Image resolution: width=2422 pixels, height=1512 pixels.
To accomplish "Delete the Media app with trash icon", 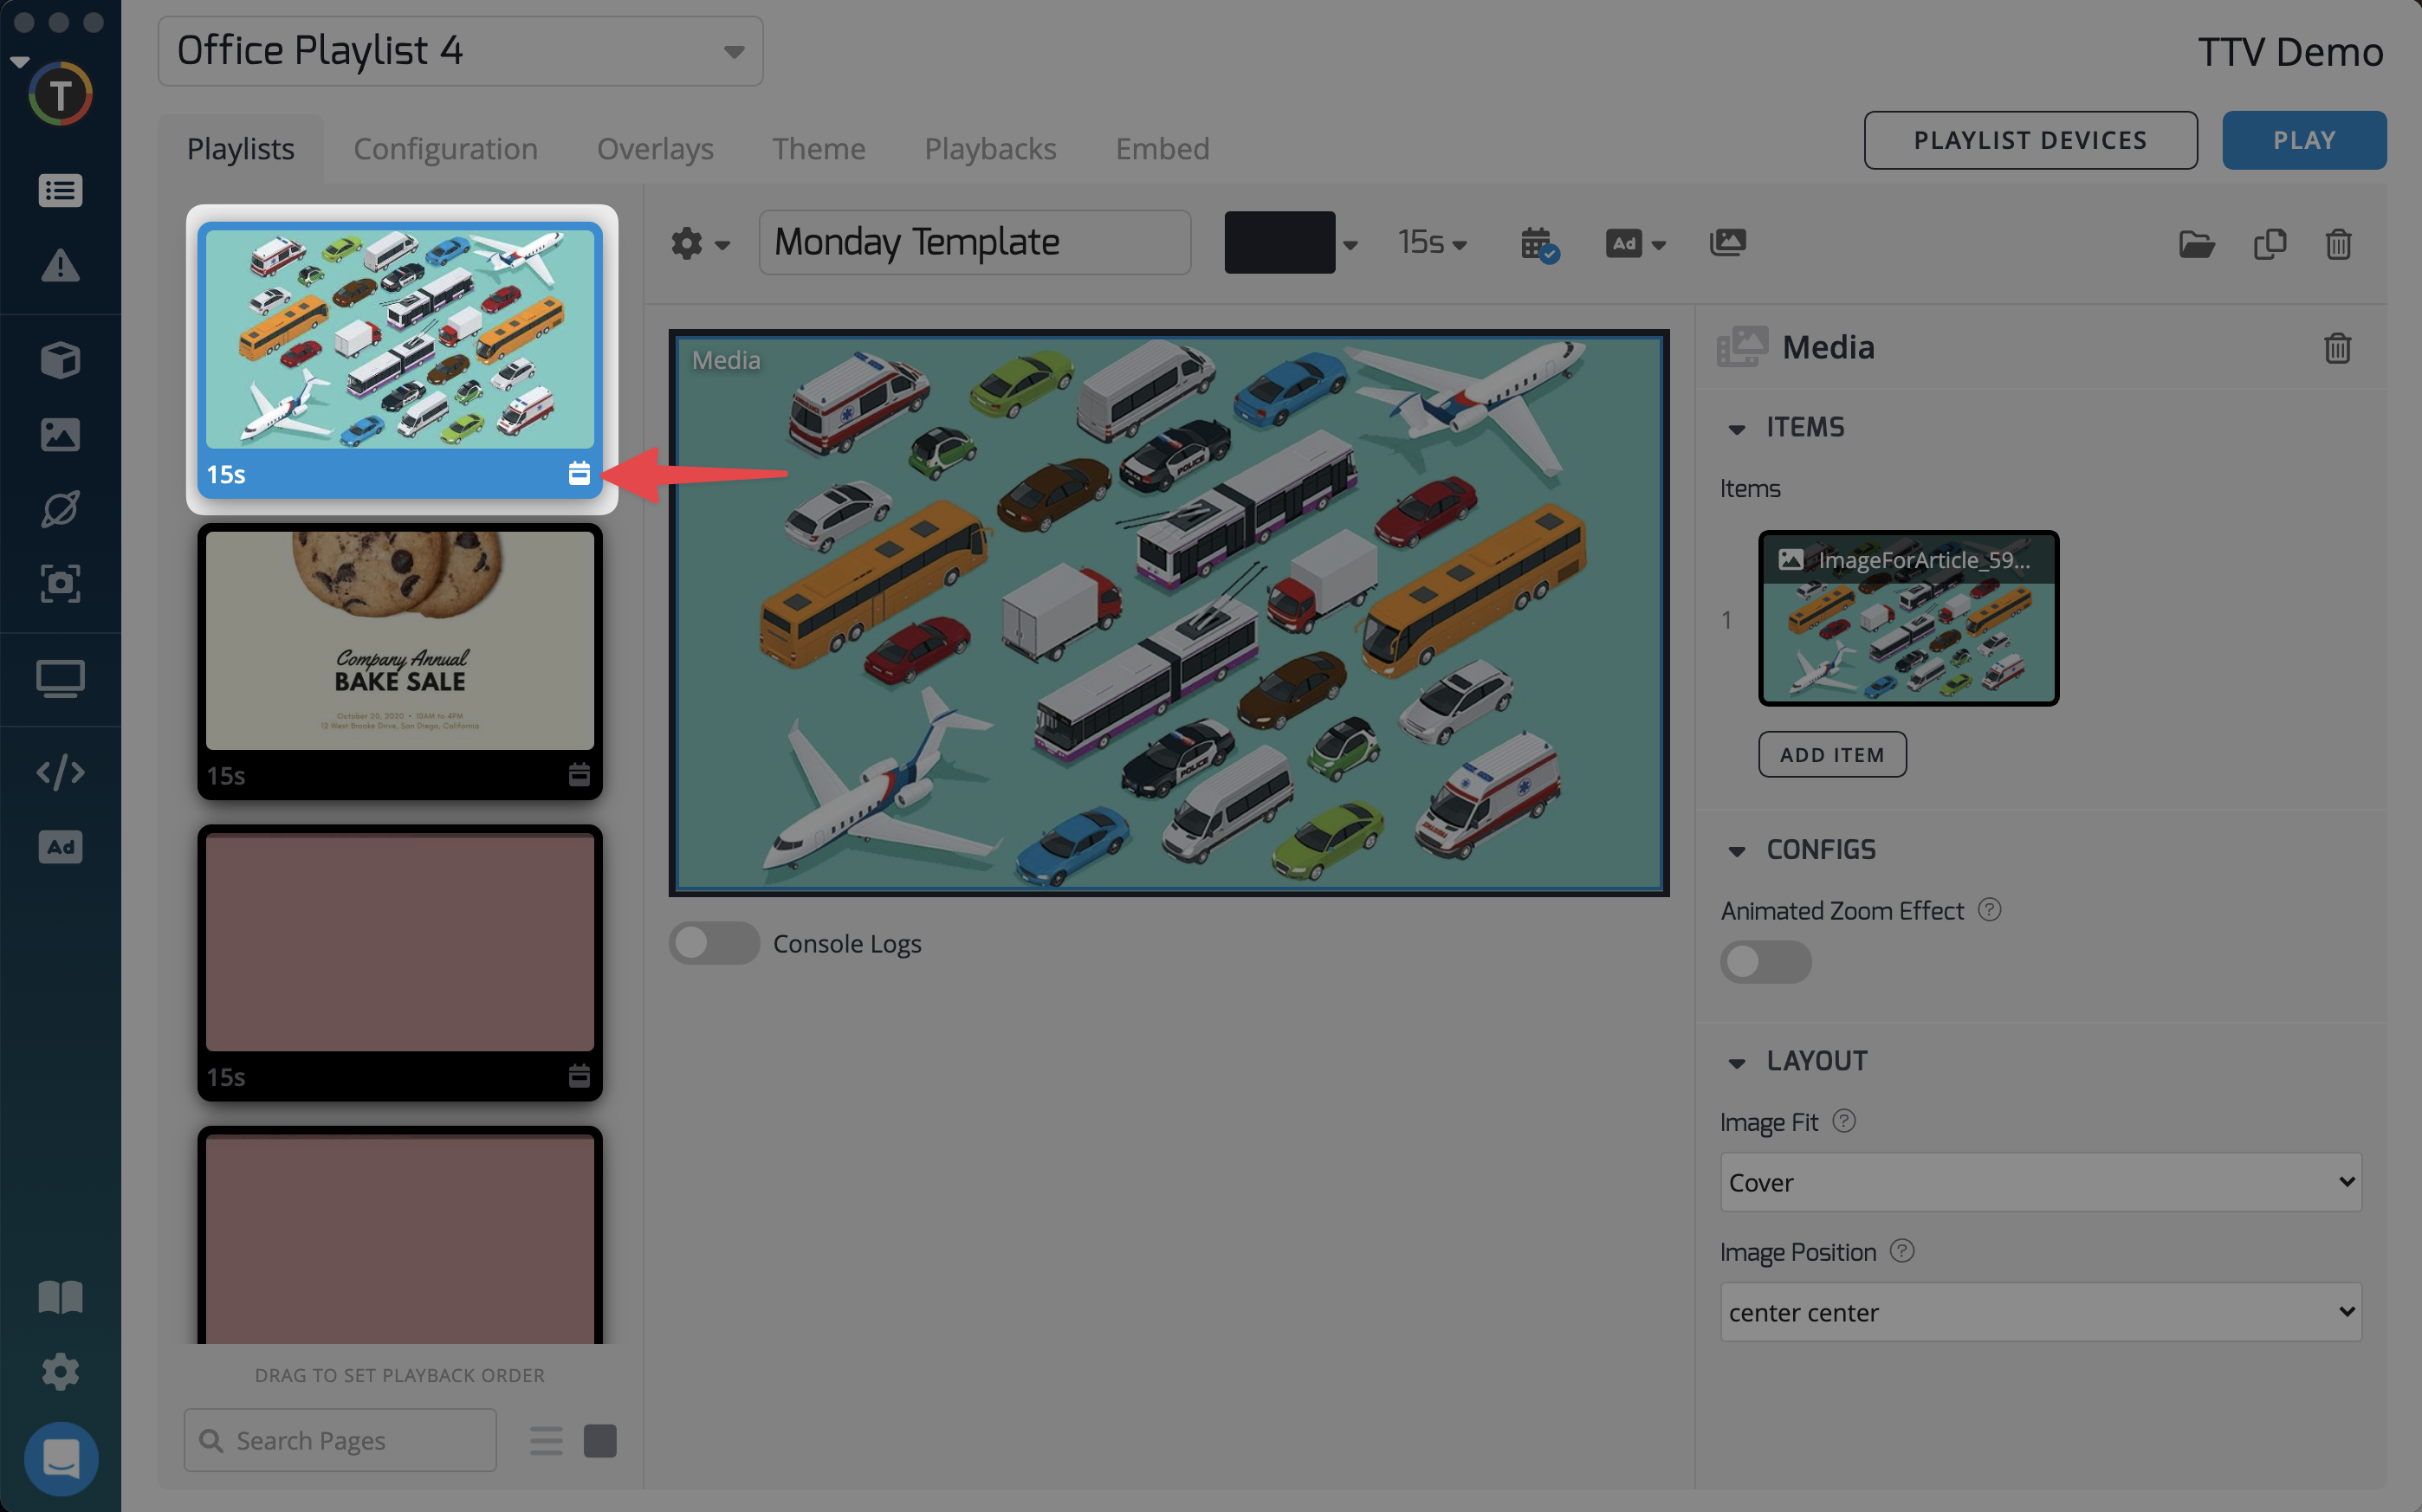I will 2336,348.
